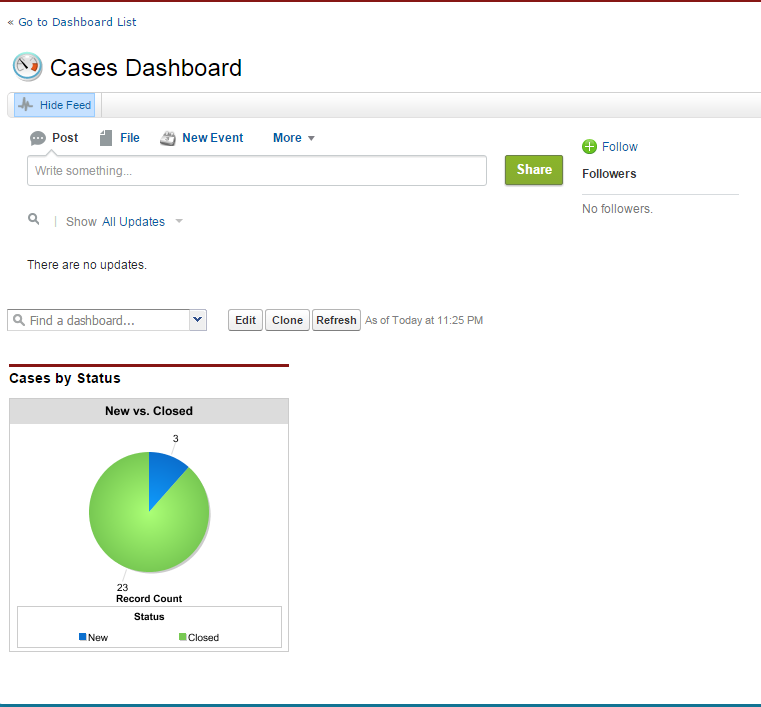Image resolution: width=761 pixels, height=707 pixels.
Task: Click the feed search magnifier icon
Action: [x=33, y=219]
